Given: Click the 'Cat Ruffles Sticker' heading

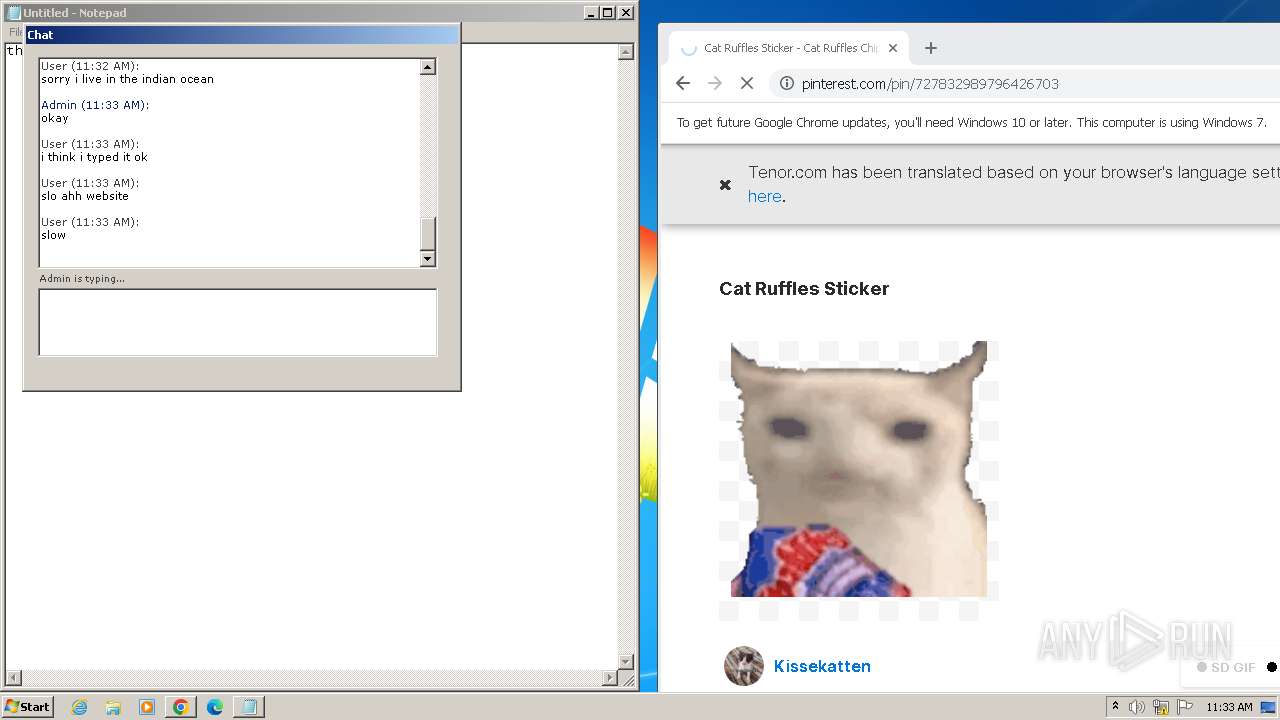Looking at the screenshot, I should pos(804,289).
